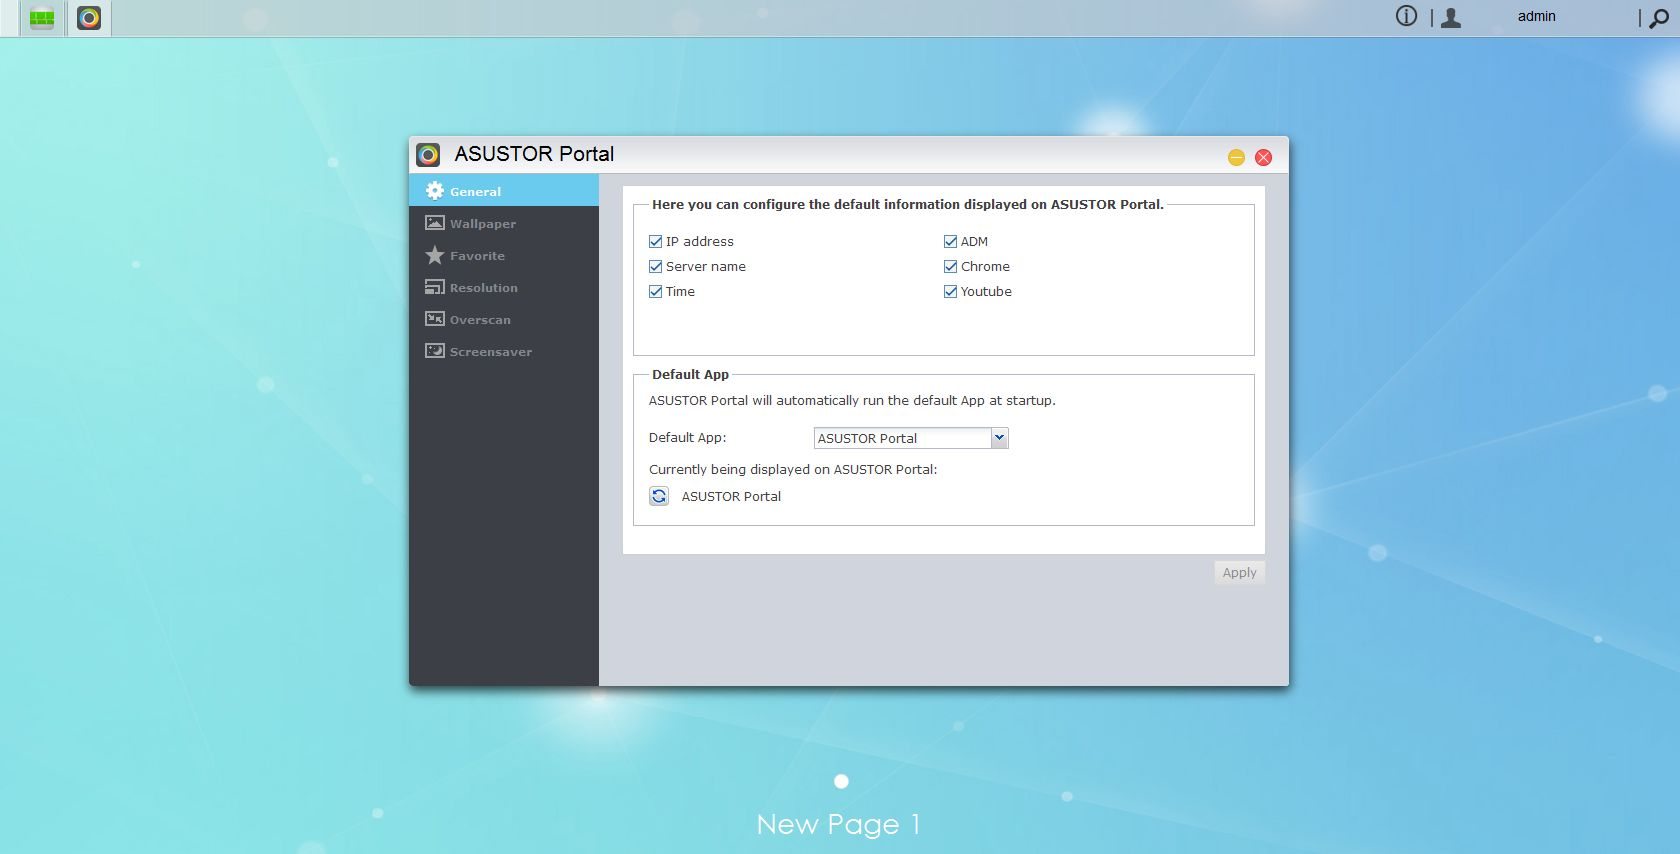Screen dimensions: 1680x854
Task: Open the information icon in top bar
Action: click(x=1406, y=16)
